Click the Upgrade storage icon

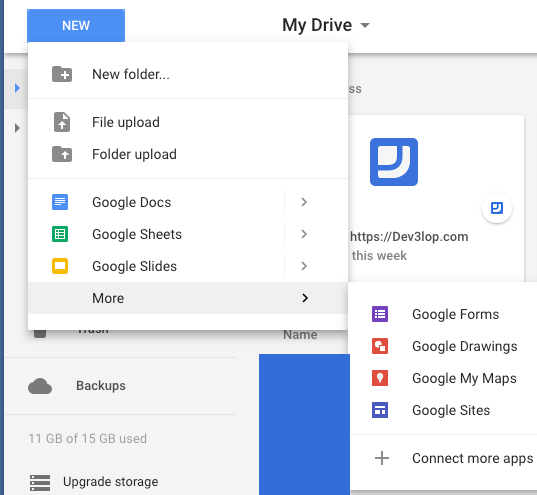(40, 483)
